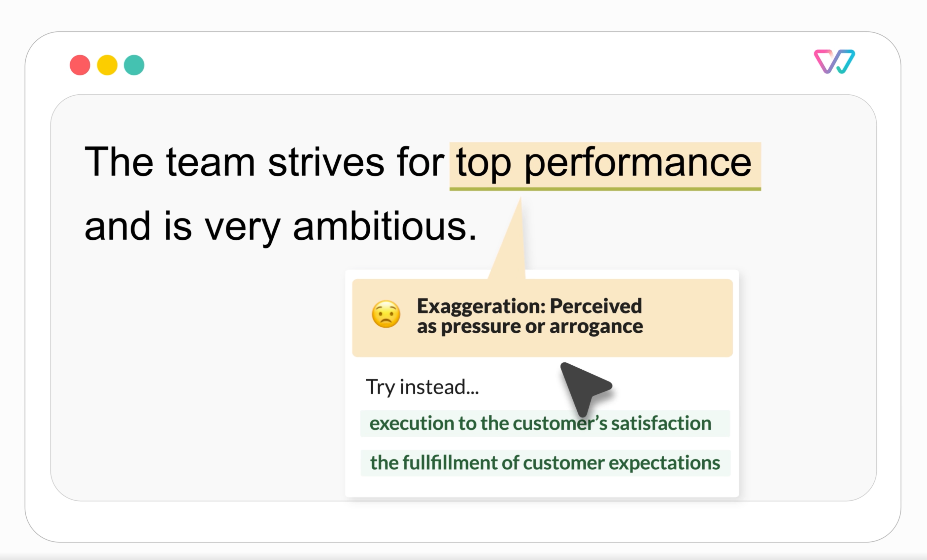Select the highlighted word "top"
Viewport: 927px width, 560px height.
(484, 163)
